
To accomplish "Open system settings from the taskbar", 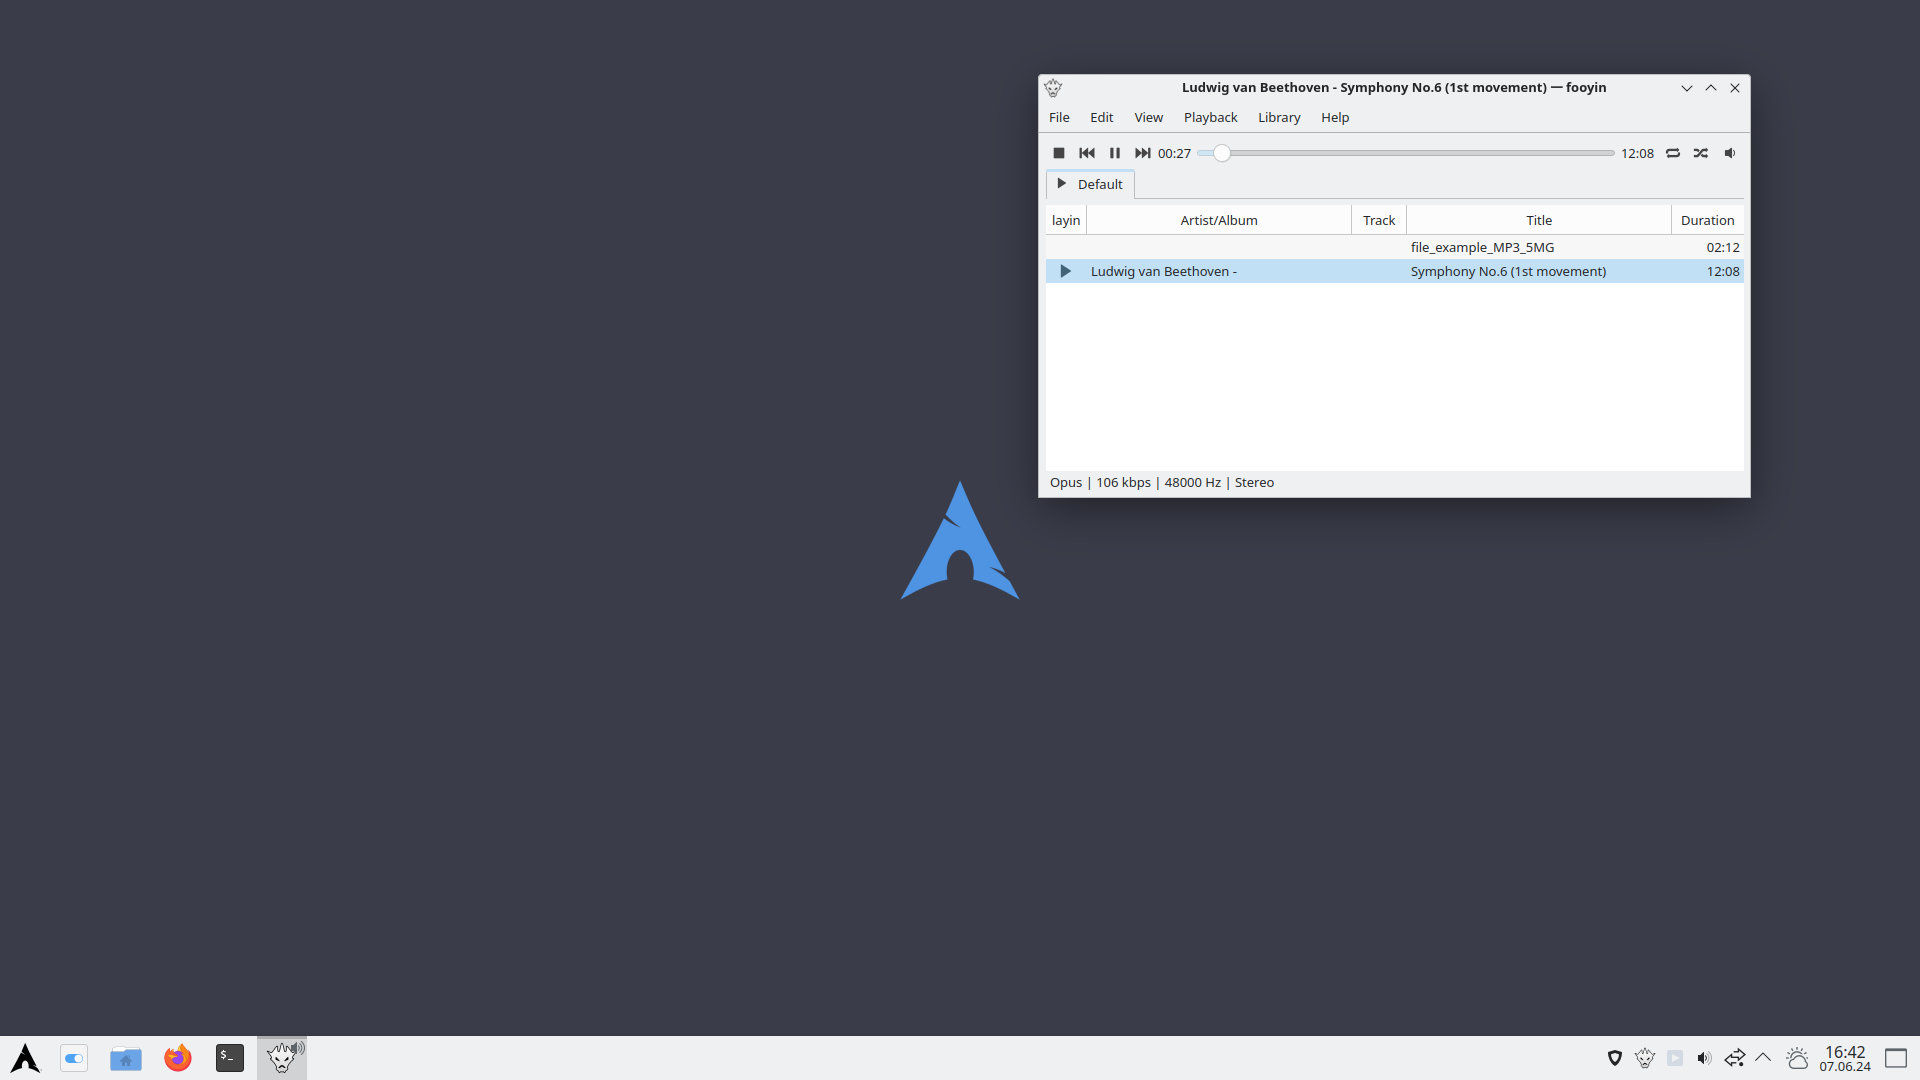I will click(x=74, y=1058).
